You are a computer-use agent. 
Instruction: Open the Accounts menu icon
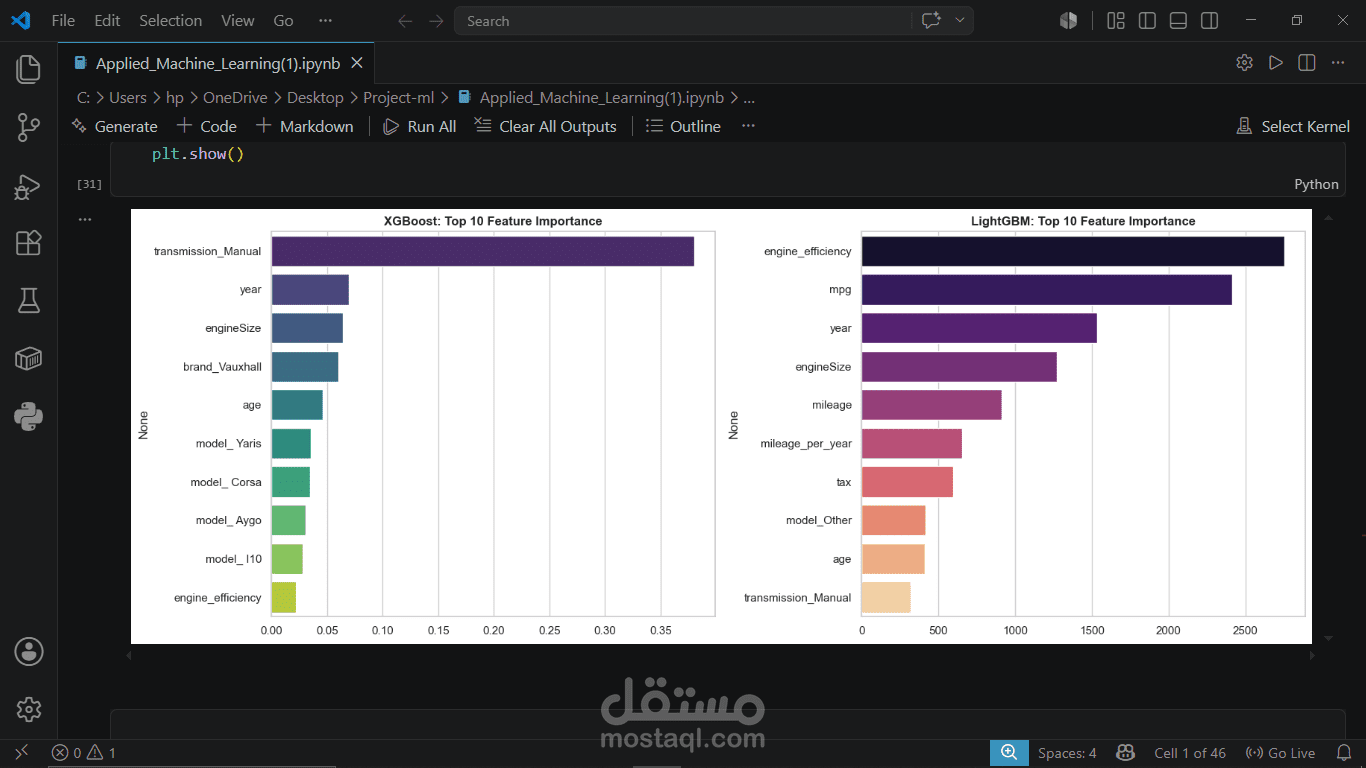(x=29, y=652)
